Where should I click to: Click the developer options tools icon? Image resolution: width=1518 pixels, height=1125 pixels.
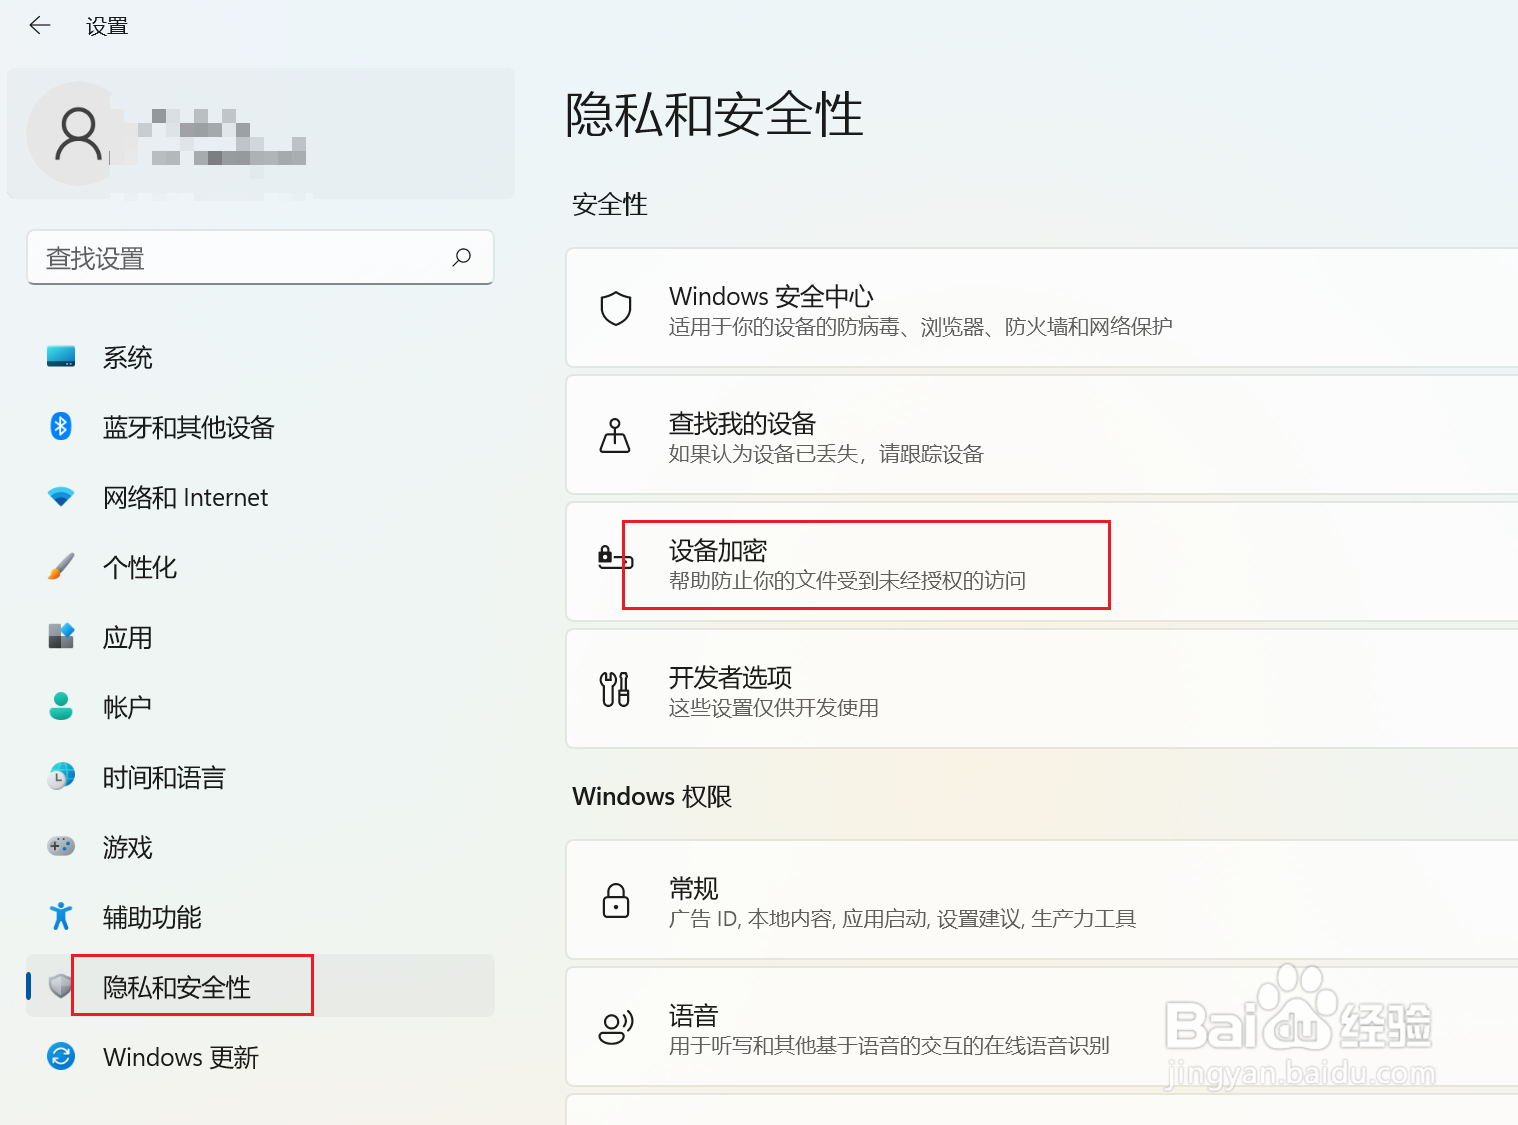(615, 690)
